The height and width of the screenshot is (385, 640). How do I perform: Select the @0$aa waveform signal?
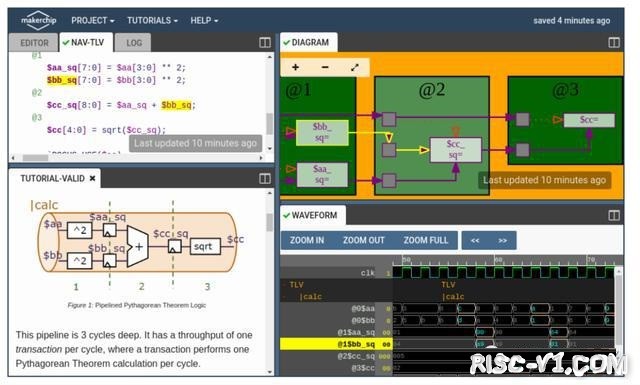336,309
